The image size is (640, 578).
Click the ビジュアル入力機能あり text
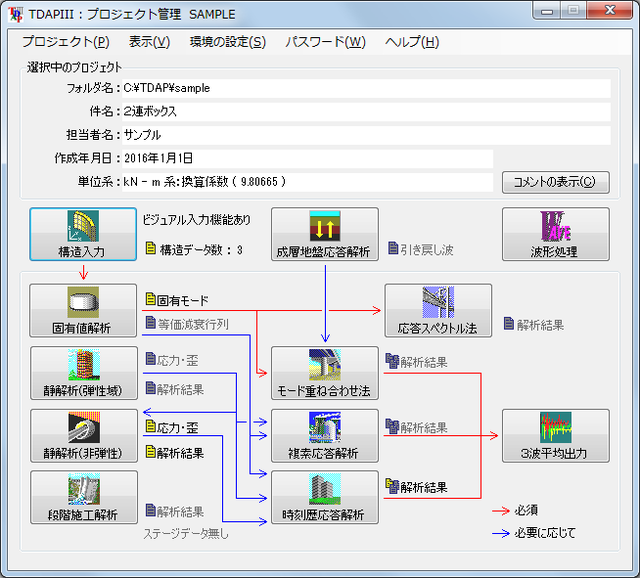[x=196, y=220]
